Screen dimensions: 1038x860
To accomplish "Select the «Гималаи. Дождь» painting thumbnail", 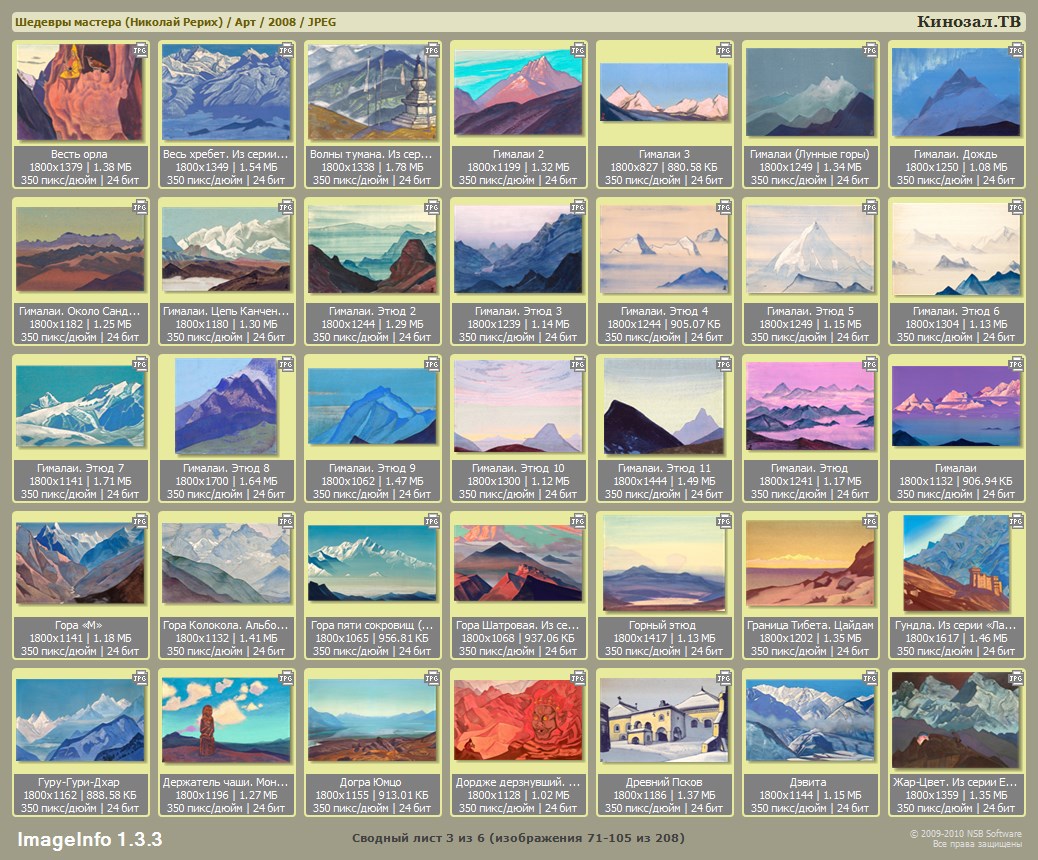I will [956, 92].
